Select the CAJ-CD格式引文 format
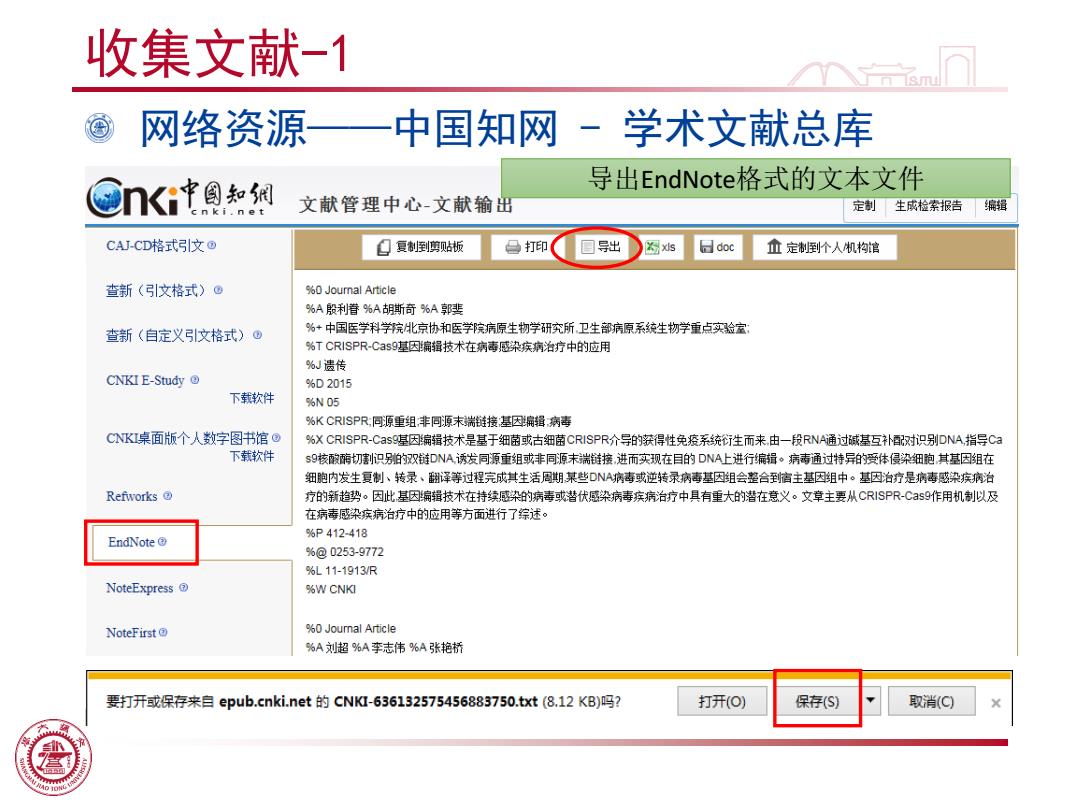This screenshot has height=810, width=1080. (x=155, y=245)
